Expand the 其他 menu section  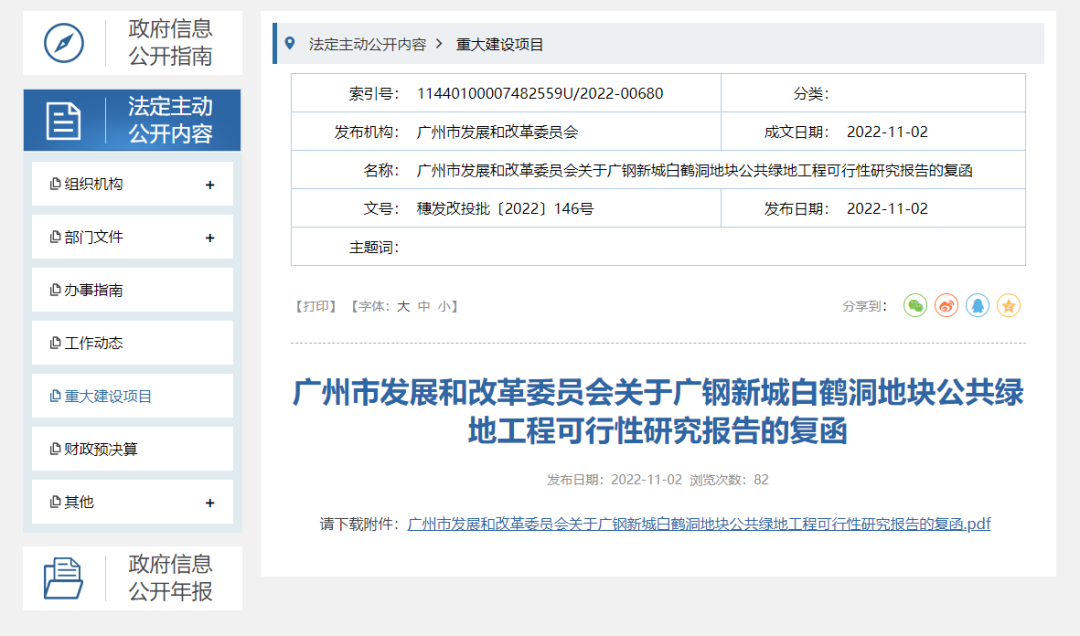click(x=210, y=501)
